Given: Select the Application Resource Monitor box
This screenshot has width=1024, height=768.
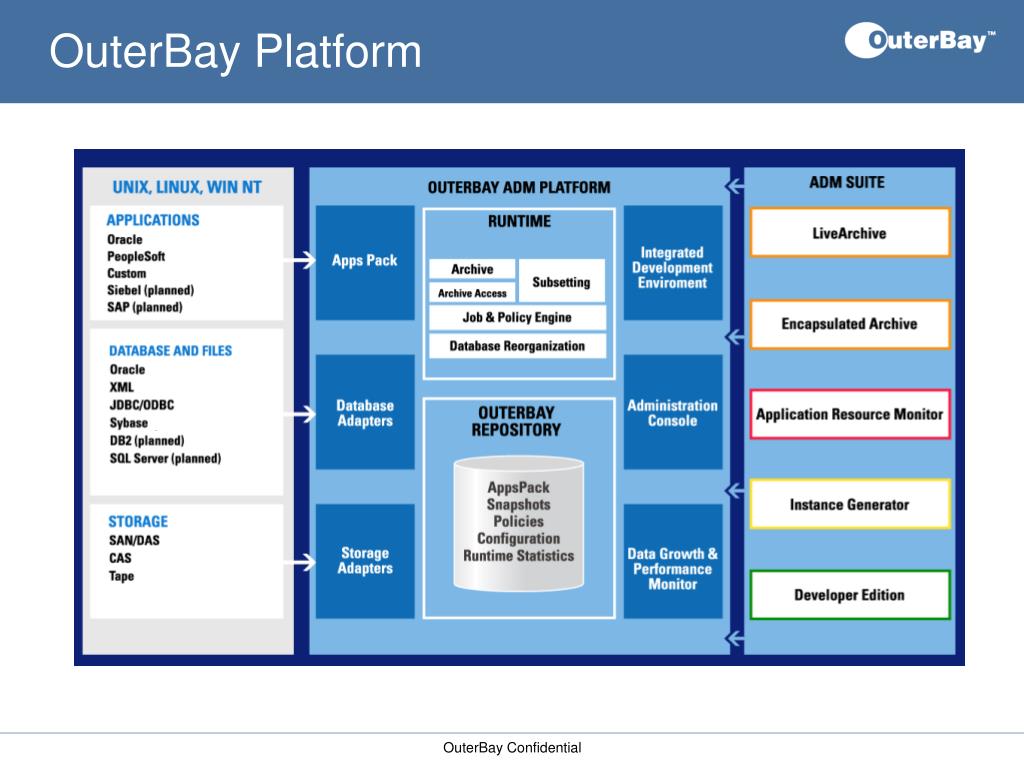Looking at the screenshot, I should pyautogui.click(x=850, y=414).
